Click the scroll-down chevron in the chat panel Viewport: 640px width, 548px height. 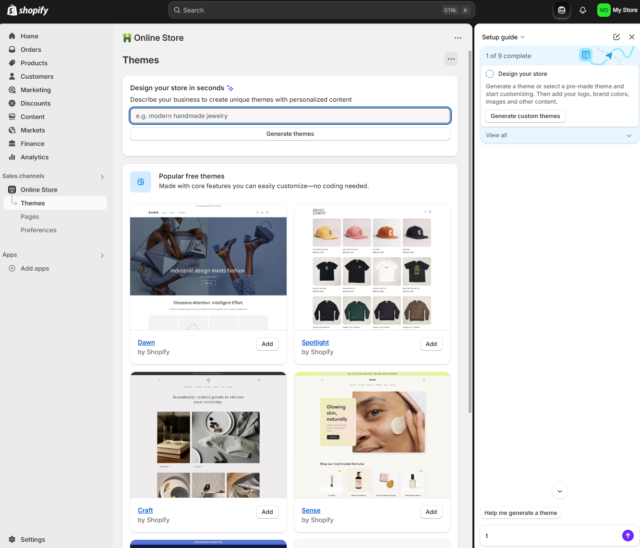(560, 491)
